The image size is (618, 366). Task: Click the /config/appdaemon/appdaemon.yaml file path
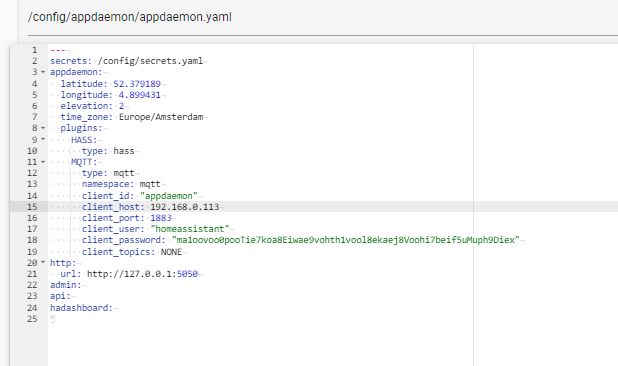(130, 17)
